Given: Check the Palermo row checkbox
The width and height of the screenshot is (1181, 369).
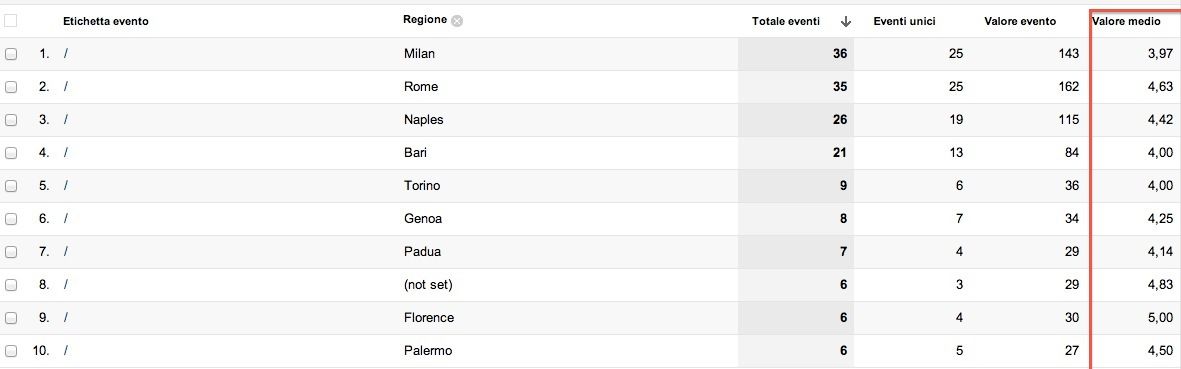Looking at the screenshot, I should [x=11, y=351].
